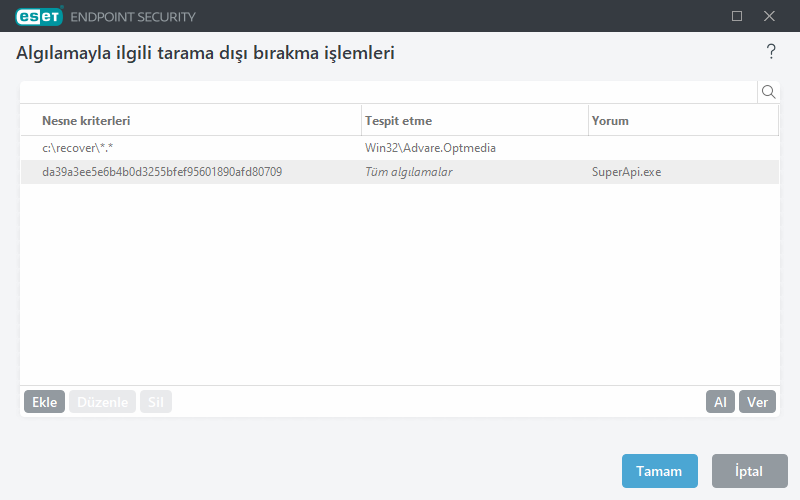Click the ESET logo in title bar
Viewport: 800px width, 500px height.
click(39, 16)
